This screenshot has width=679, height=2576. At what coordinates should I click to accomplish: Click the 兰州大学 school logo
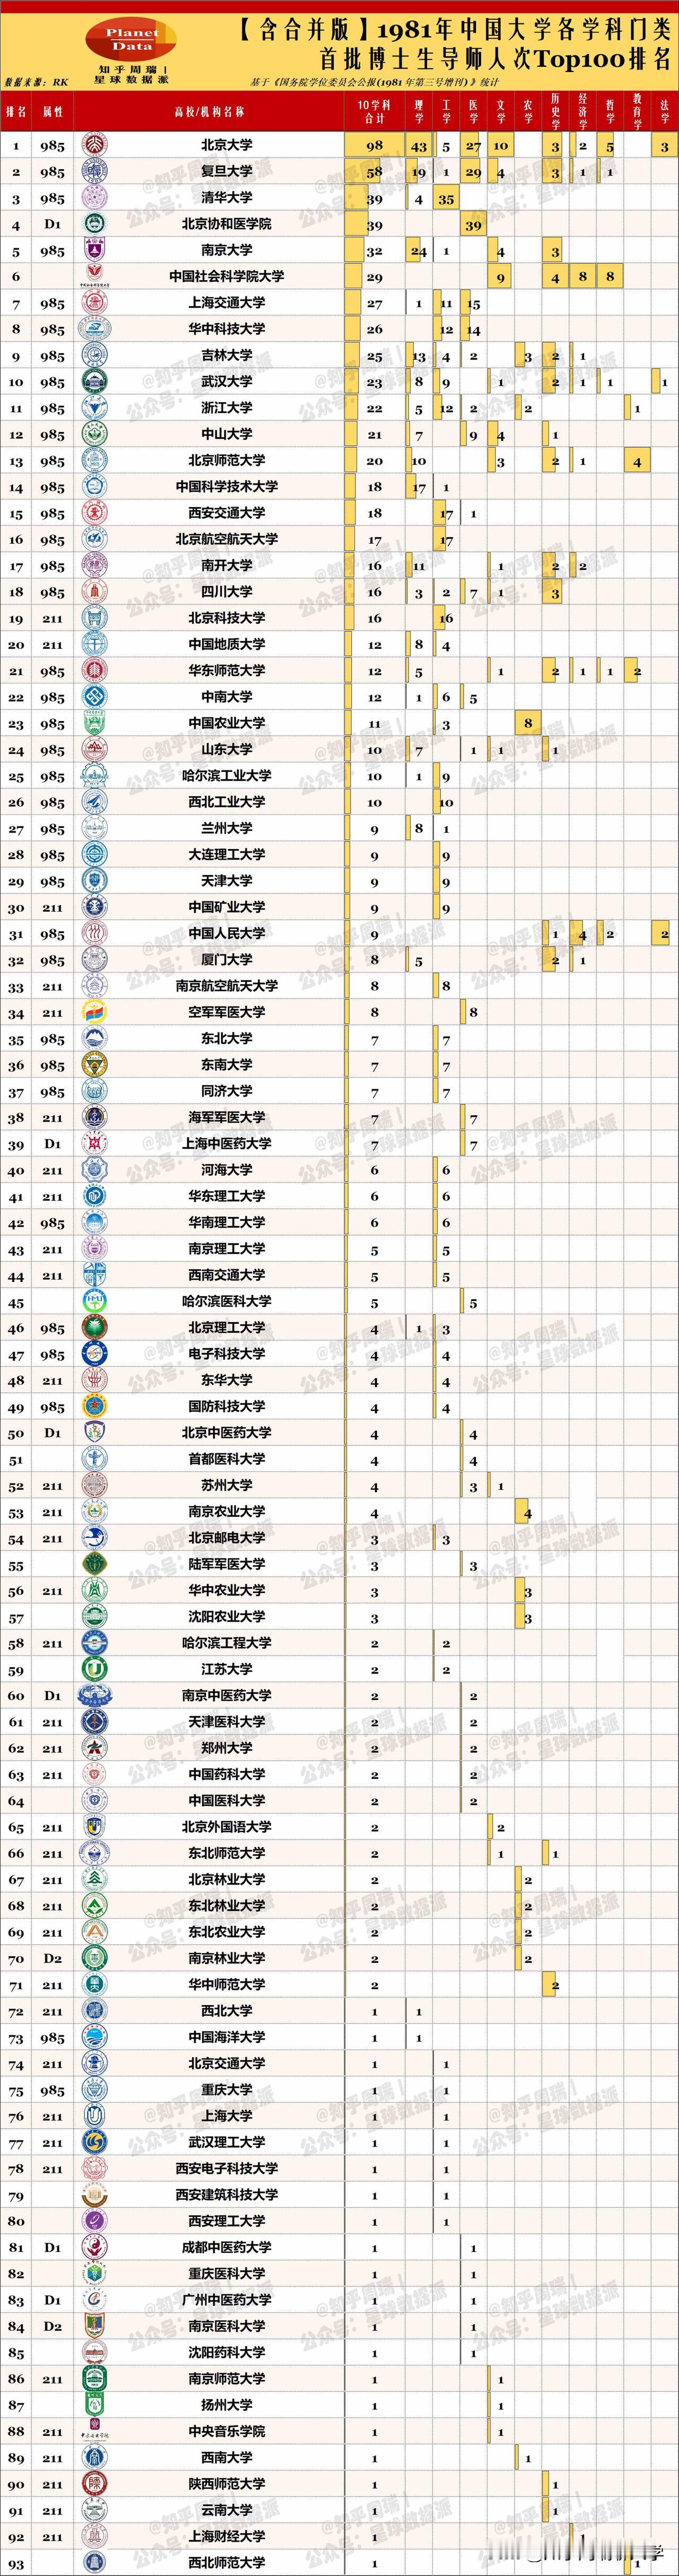(94, 829)
